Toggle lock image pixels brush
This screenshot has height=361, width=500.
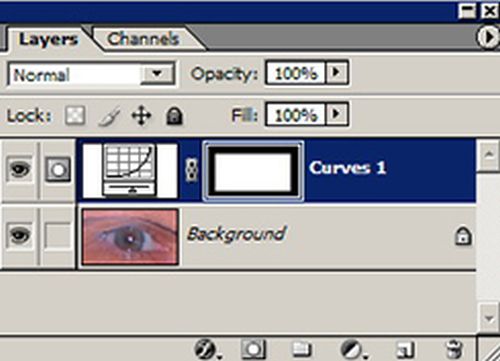pos(110,116)
